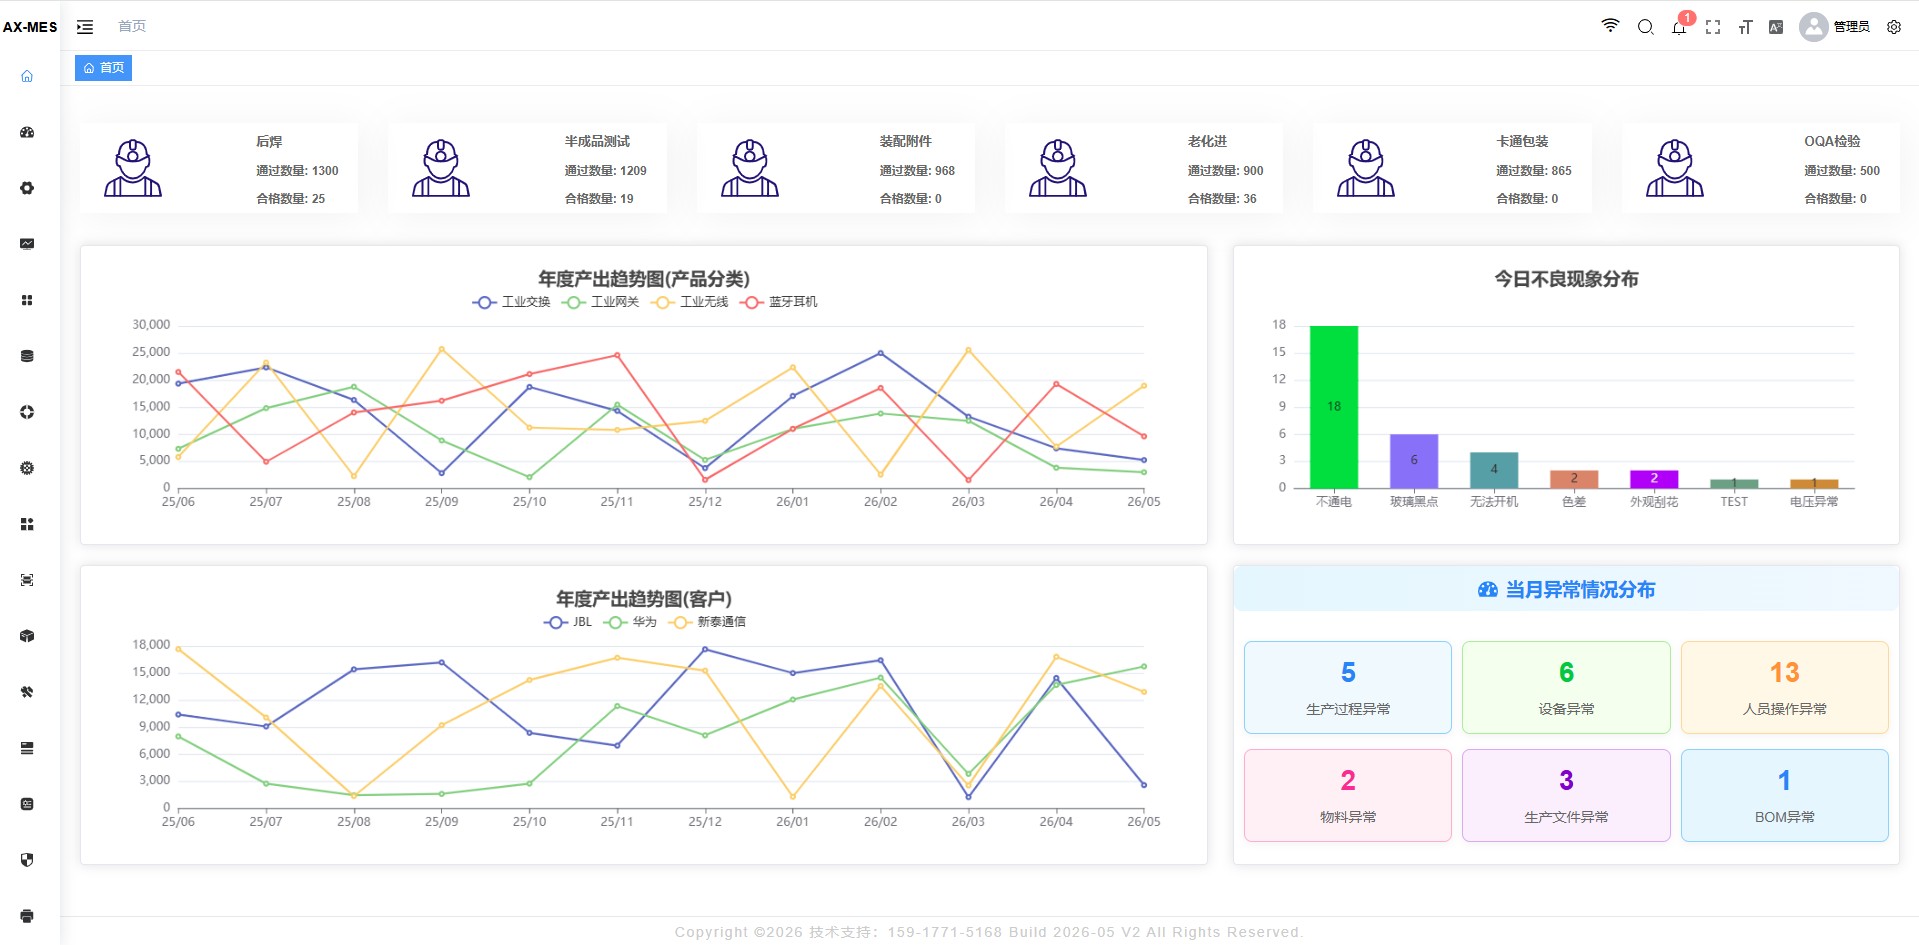Viewport: 1919px width, 945px height.
Task: Click the administrator avatar image
Action: click(1813, 27)
